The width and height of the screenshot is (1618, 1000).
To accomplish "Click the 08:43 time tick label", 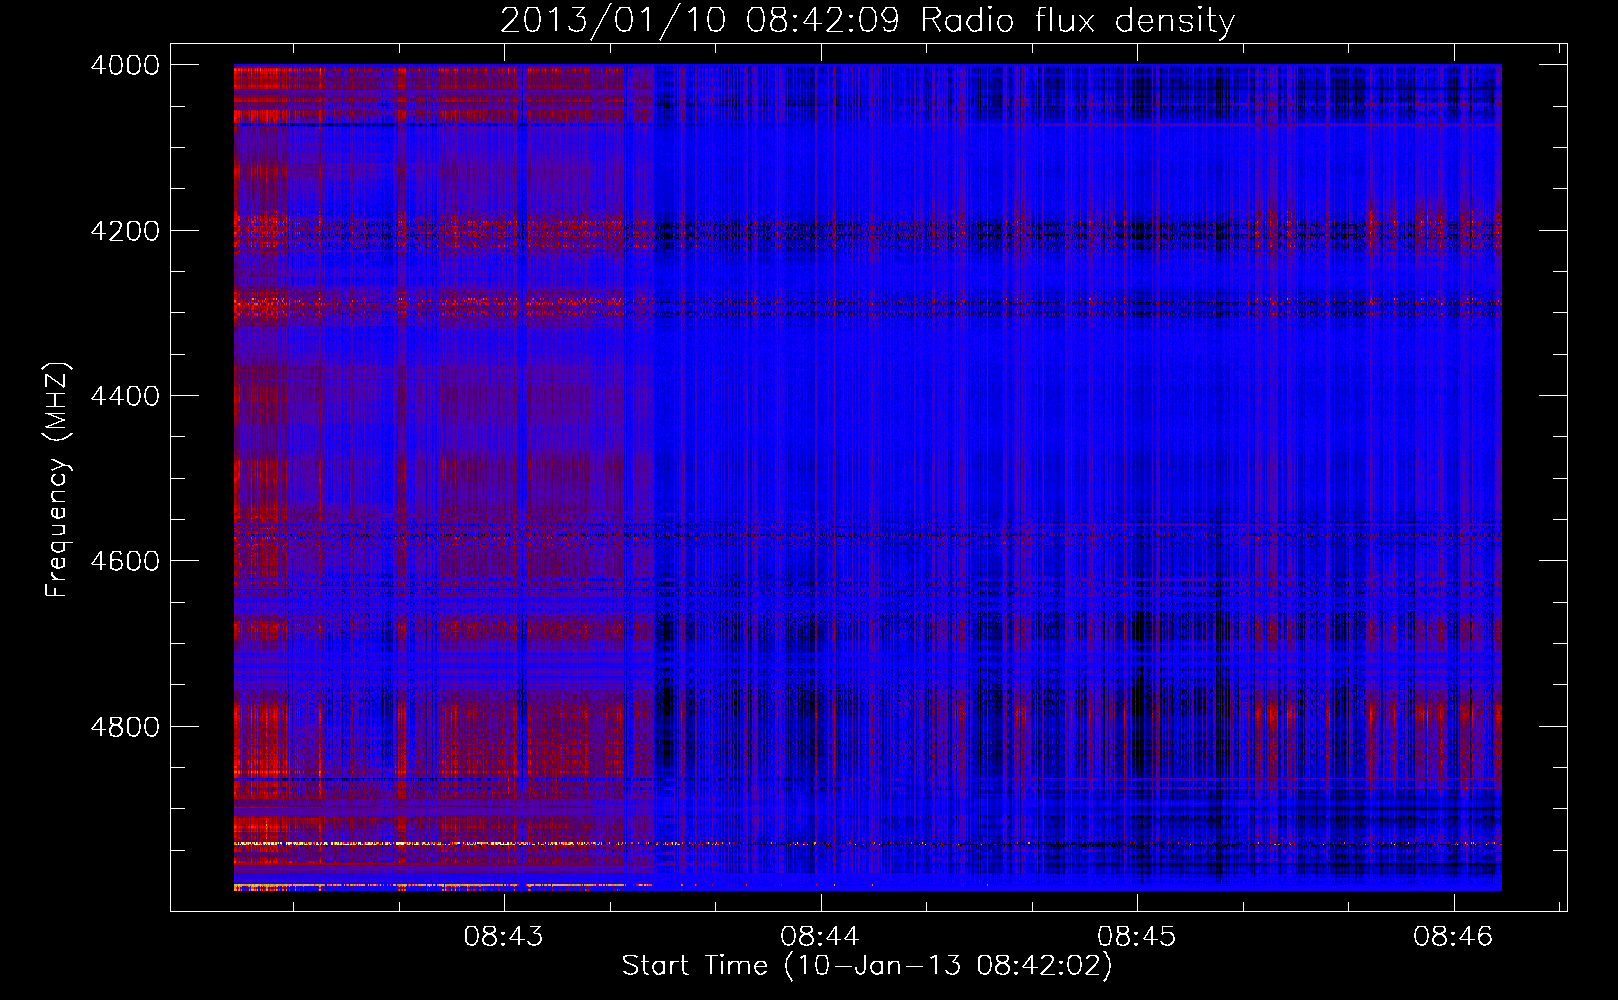I will coord(504,937).
